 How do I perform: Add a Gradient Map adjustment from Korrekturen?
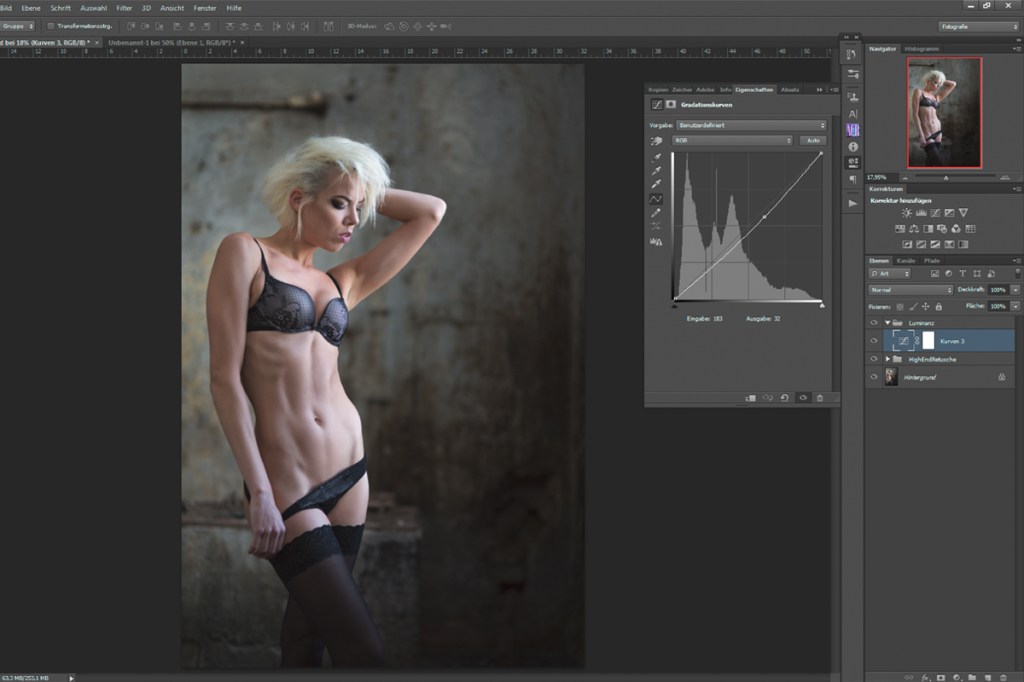(963, 244)
